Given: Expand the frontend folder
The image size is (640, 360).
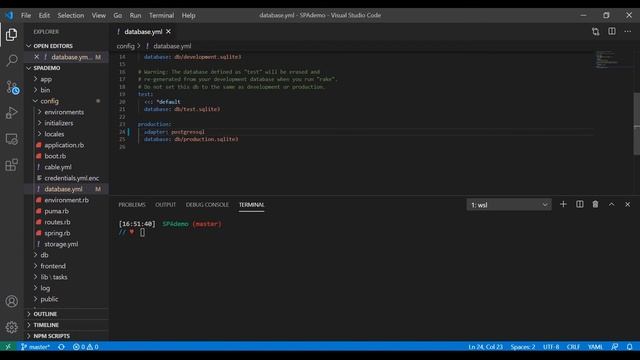Looking at the screenshot, I should [x=53, y=266].
